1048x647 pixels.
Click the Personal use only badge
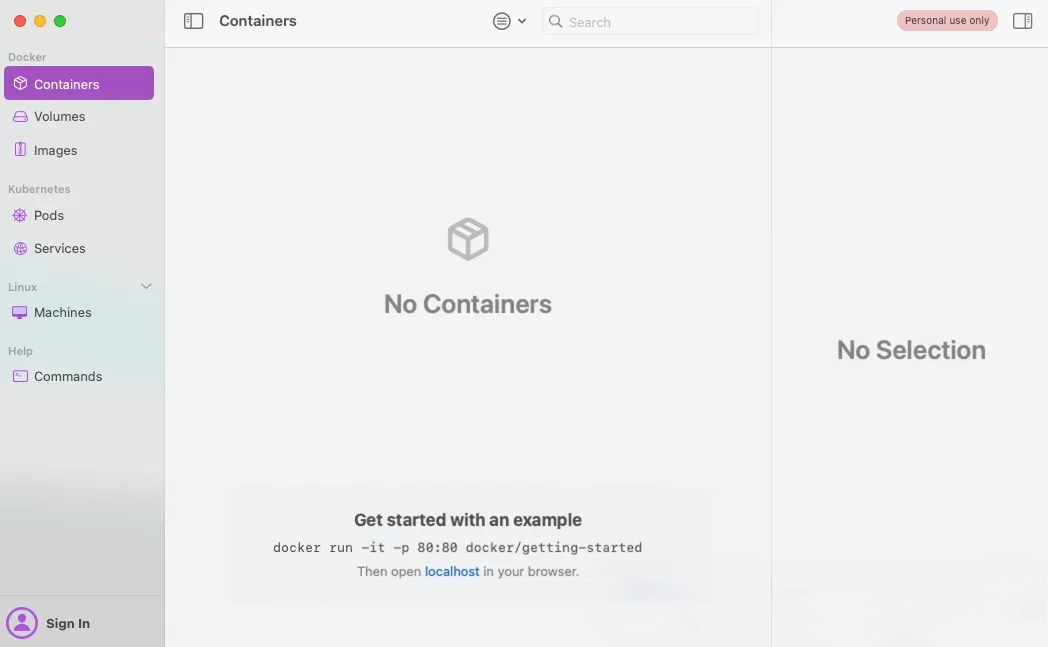click(x=947, y=21)
